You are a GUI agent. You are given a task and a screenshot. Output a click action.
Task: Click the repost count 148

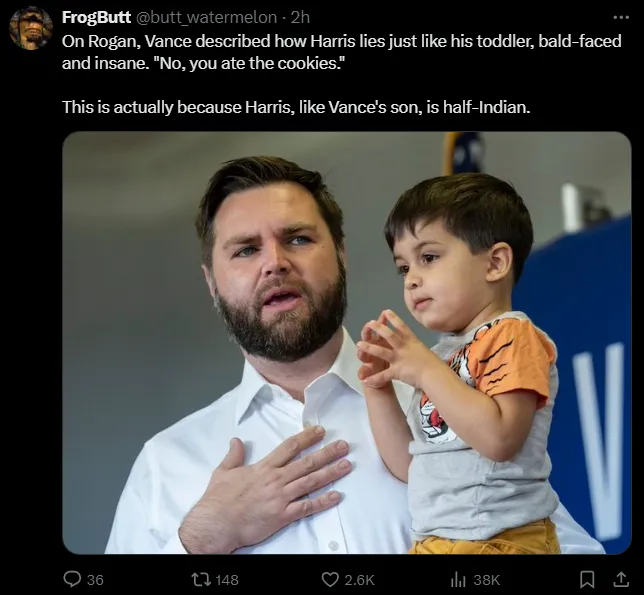pyautogui.click(x=227, y=579)
